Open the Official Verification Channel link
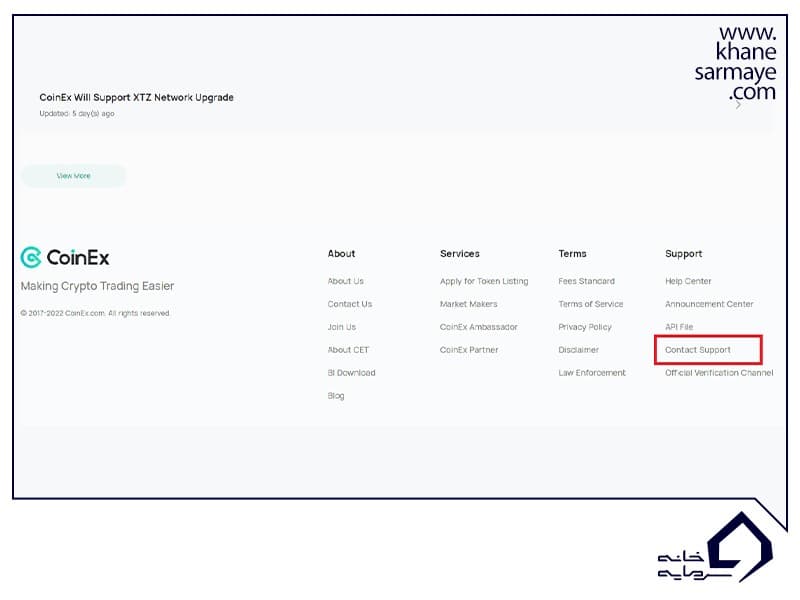Viewport: 800px width, 600px height. [719, 373]
